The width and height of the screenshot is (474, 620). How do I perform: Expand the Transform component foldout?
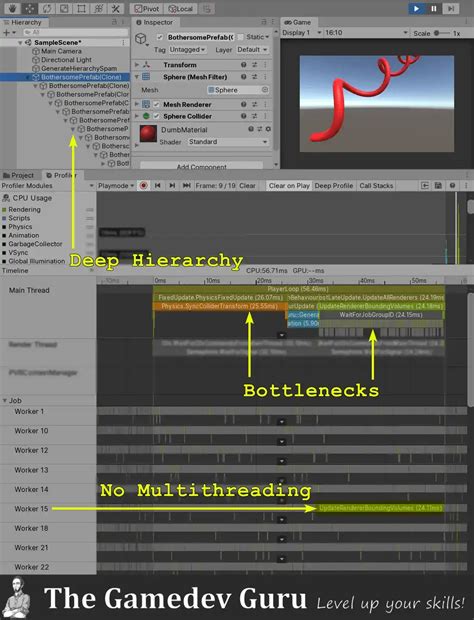point(136,65)
